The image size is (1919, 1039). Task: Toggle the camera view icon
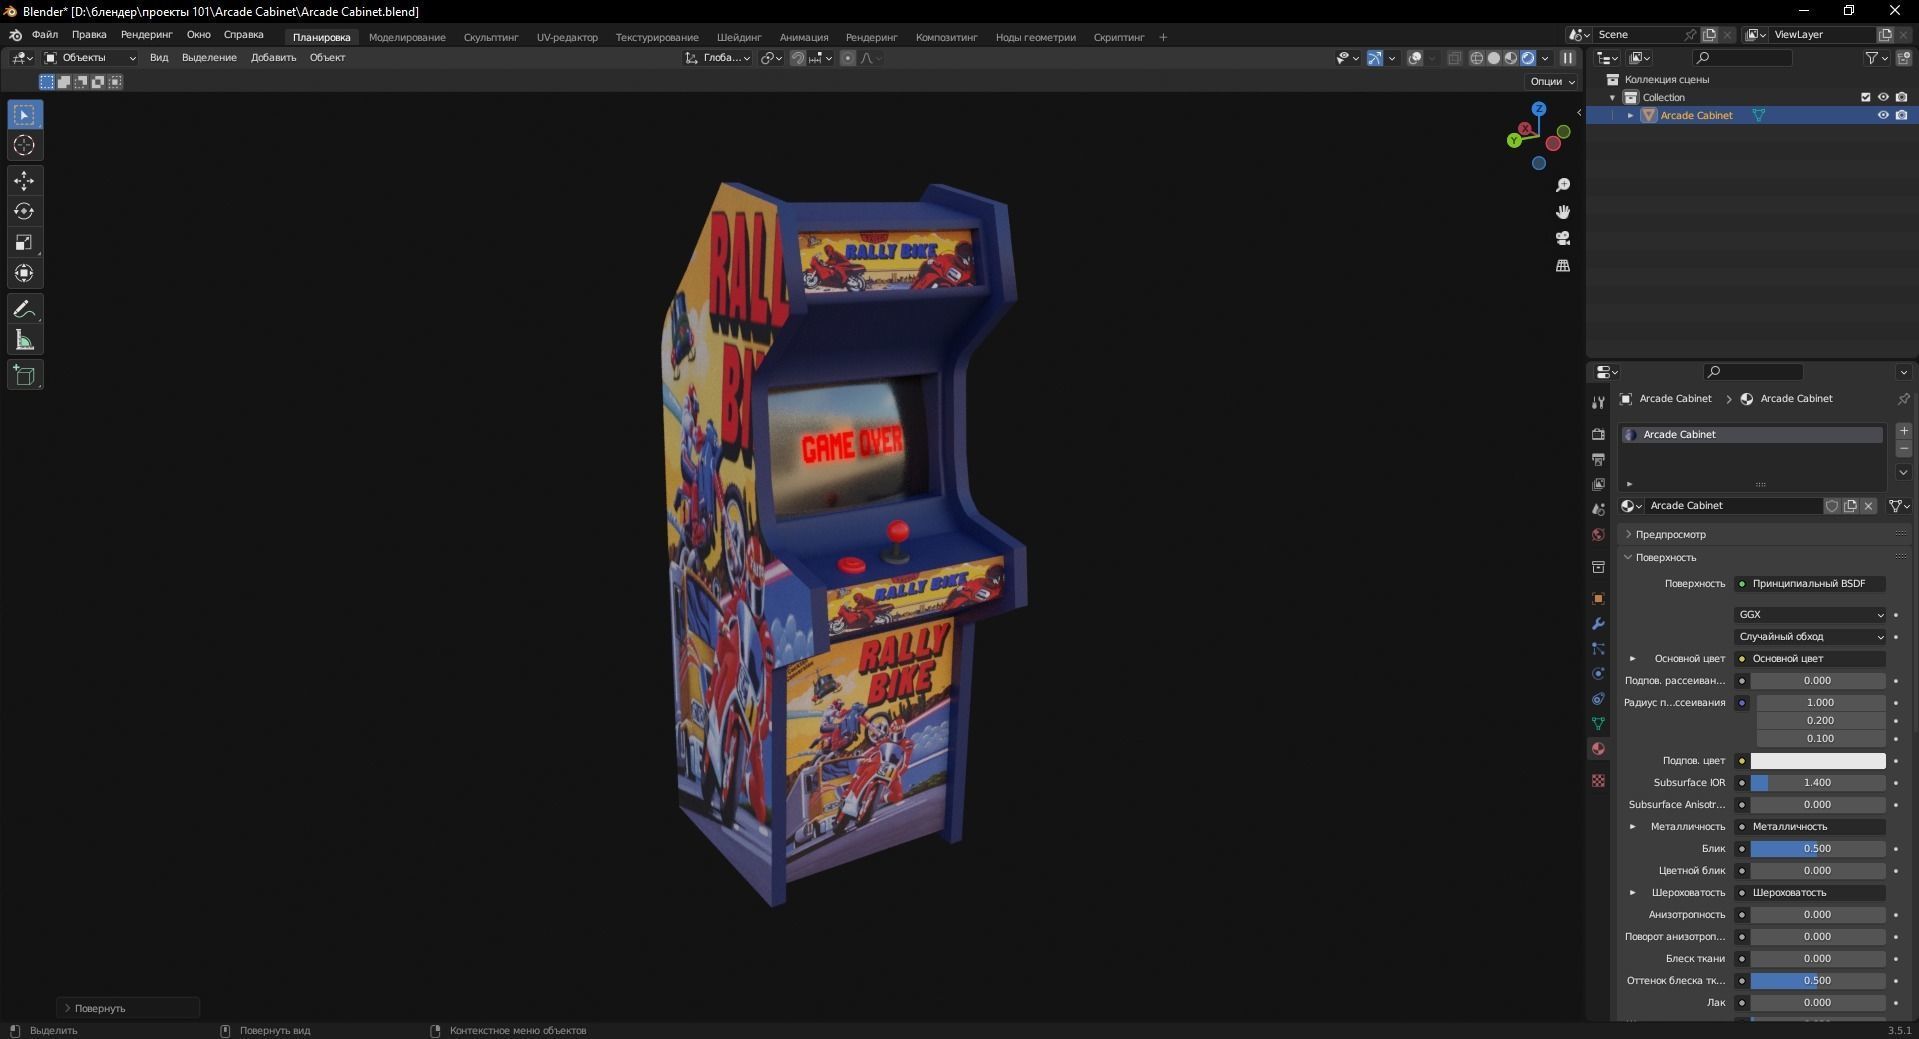1563,239
